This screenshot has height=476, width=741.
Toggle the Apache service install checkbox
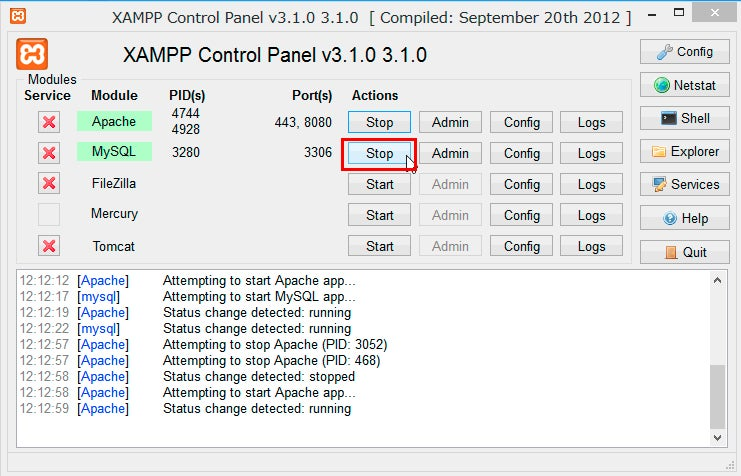pyautogui.click(x=49, y=122)
